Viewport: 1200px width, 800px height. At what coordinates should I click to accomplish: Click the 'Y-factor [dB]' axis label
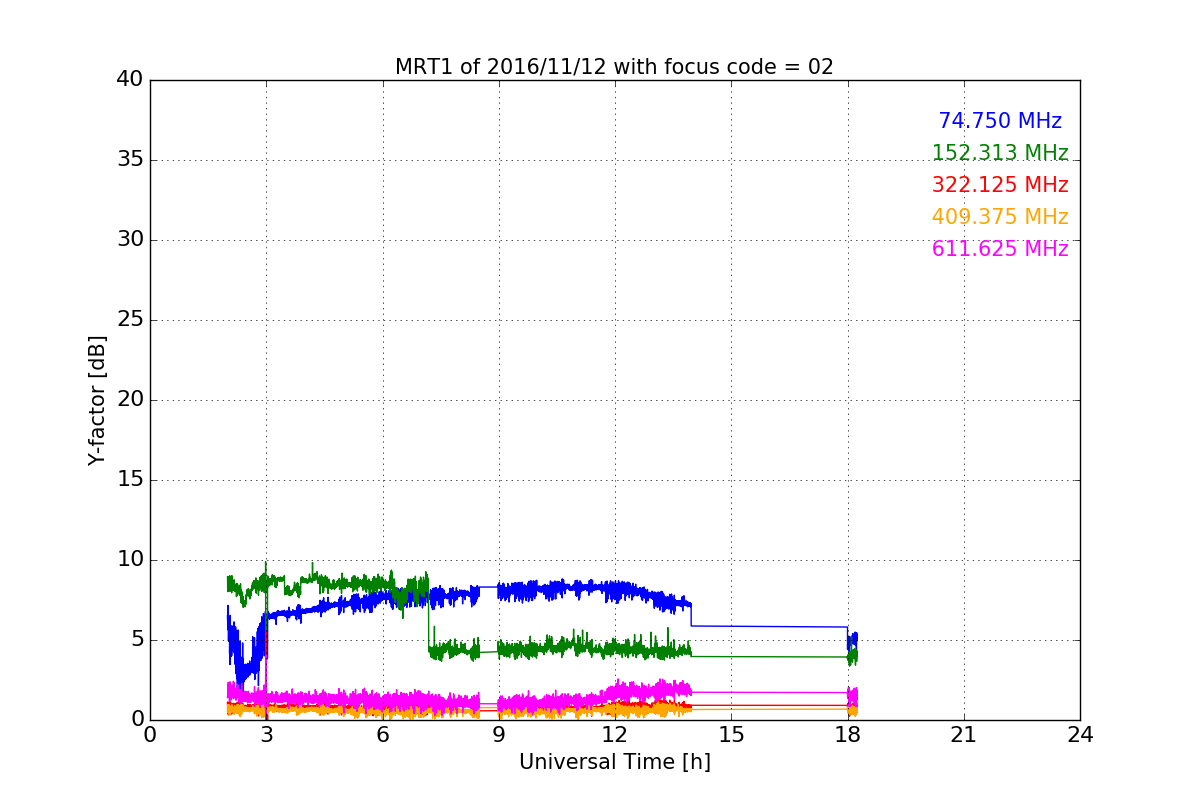[x=97, y=400]
